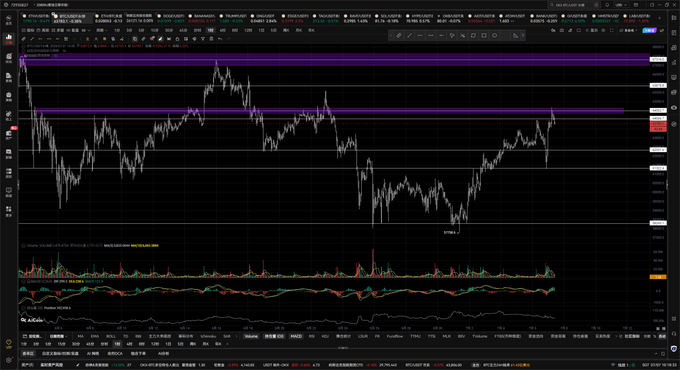
Task: Select the rectangle shape in floating toolbar
Action: [484, 35]
